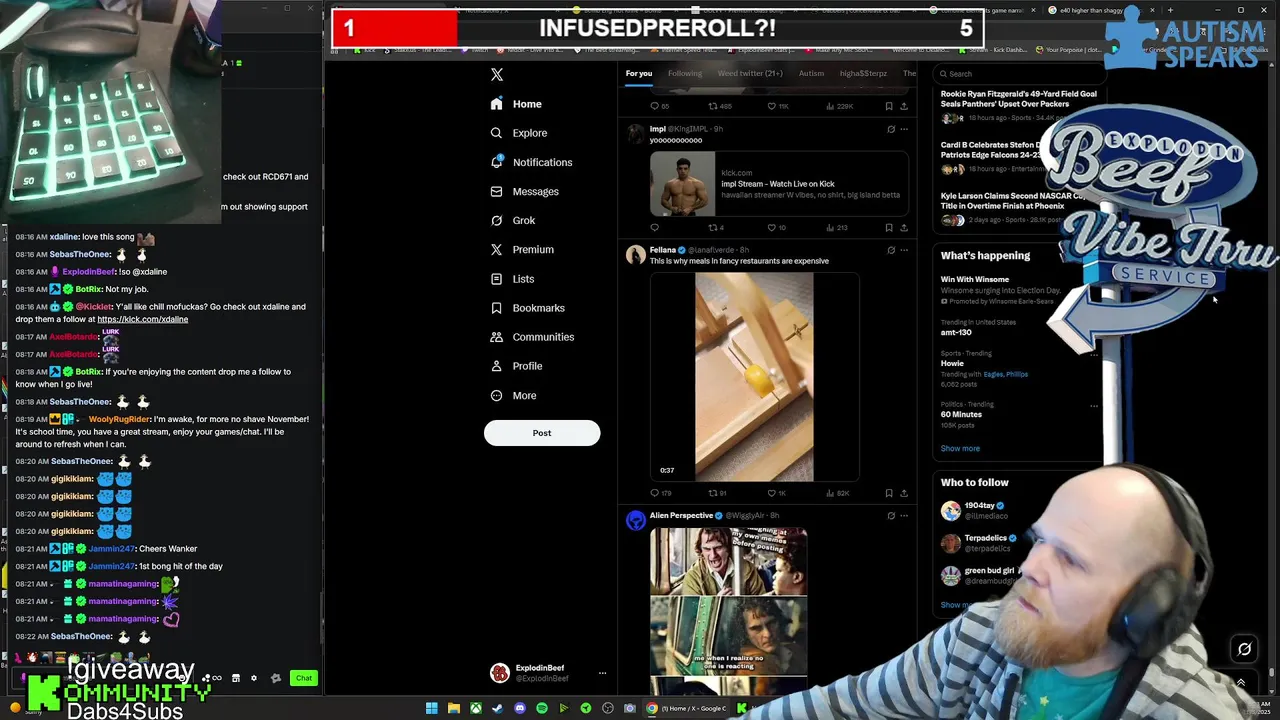Viewport: 1280px width, 720px height.
Task: Open Notifications in the X sidebar
Action: tap(531, 162)
